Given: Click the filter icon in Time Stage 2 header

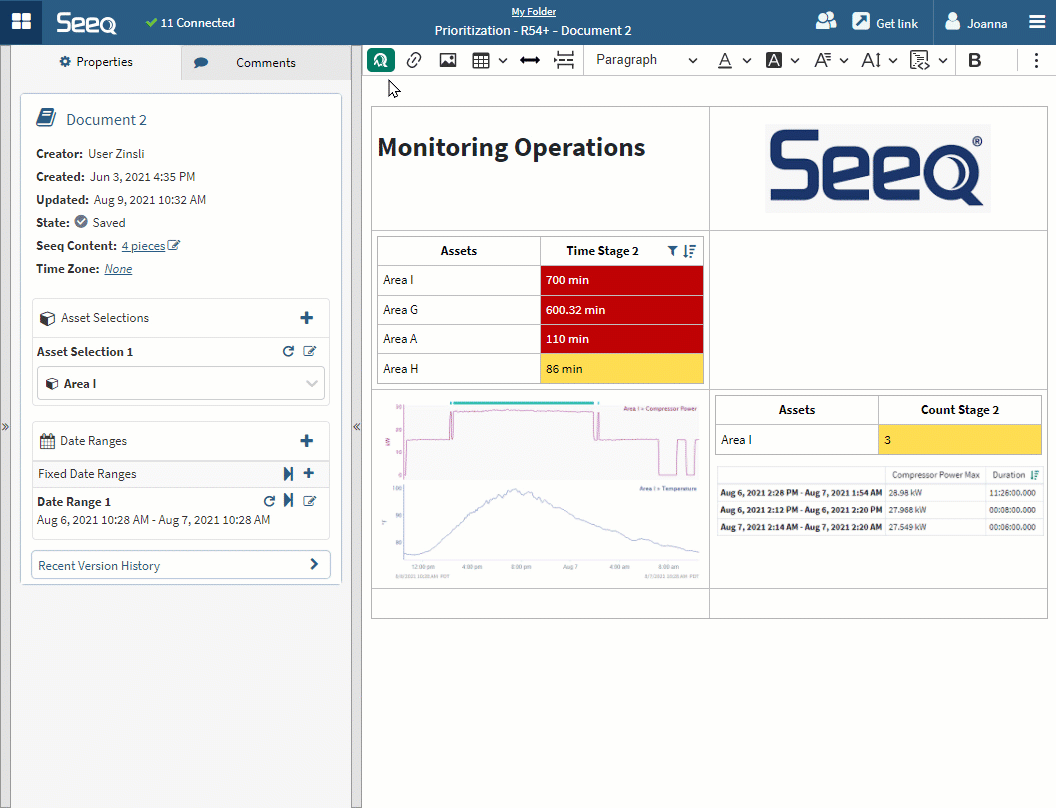Looking at the screenshot, I should pos(673,251).
